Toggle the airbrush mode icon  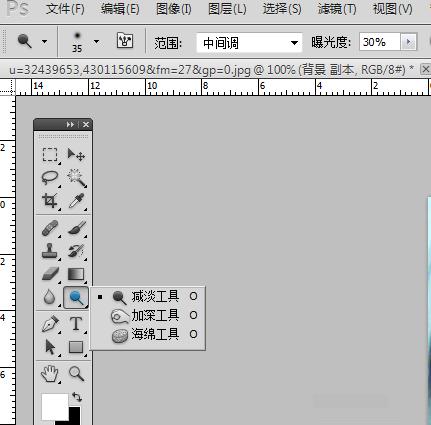(x=125, y=41)
